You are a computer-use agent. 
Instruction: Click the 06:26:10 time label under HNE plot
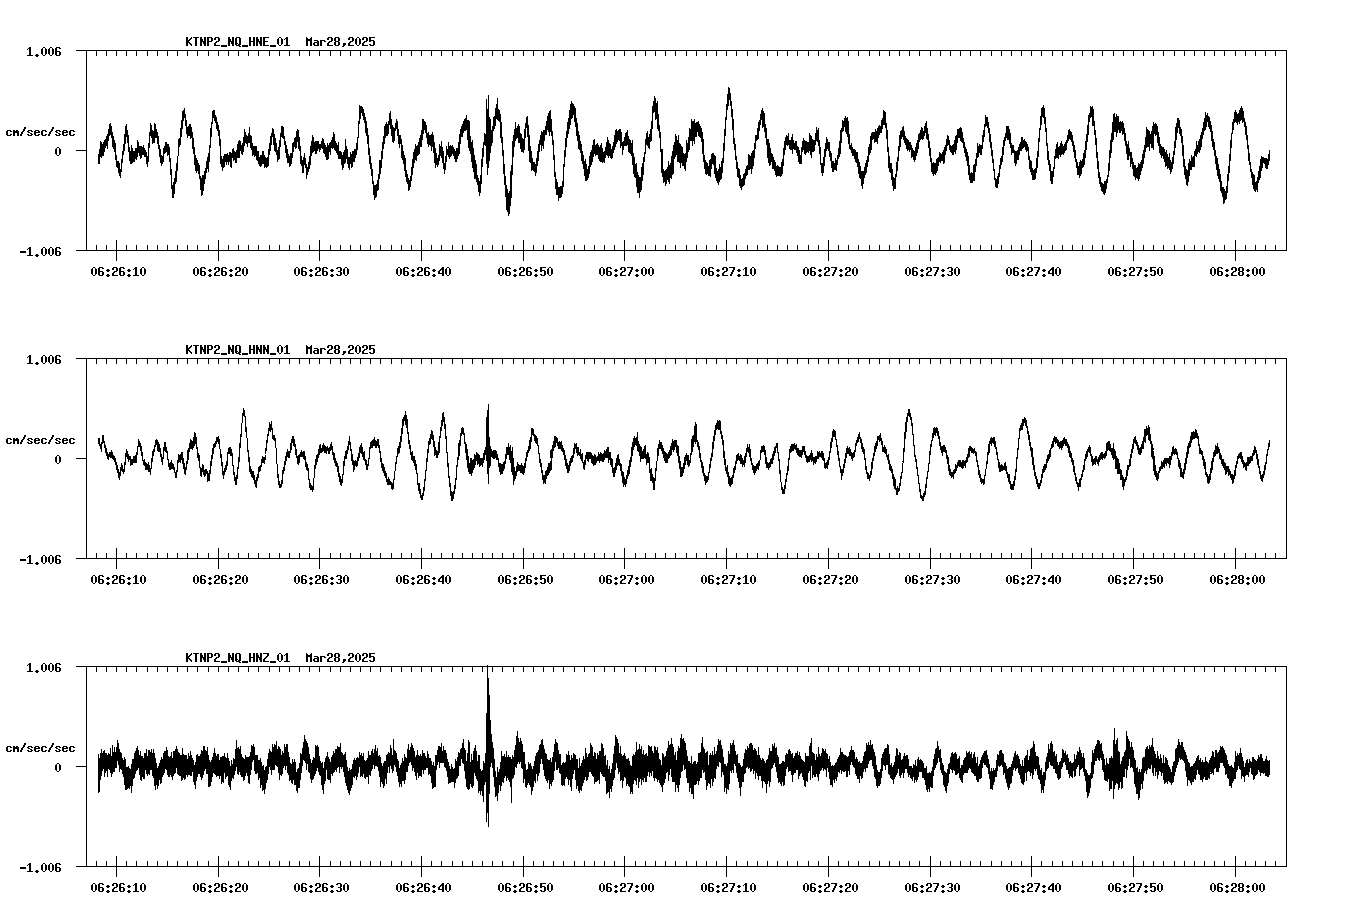tap(118, 272)
